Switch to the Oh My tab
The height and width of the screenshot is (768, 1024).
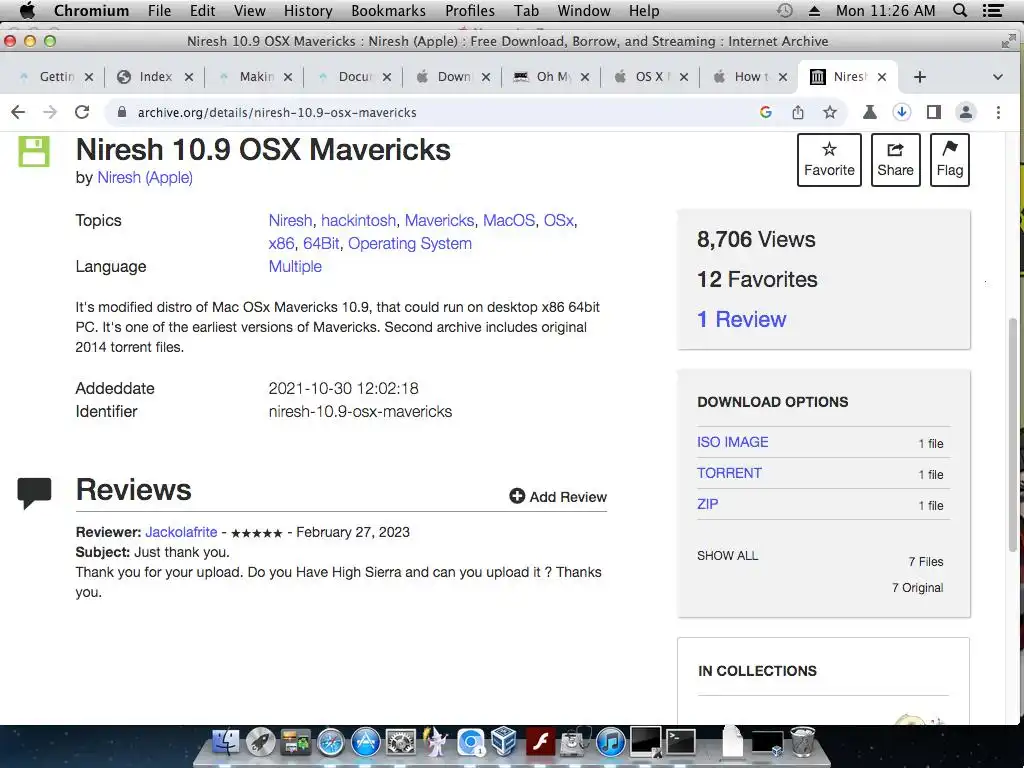[x=554, y=77]
